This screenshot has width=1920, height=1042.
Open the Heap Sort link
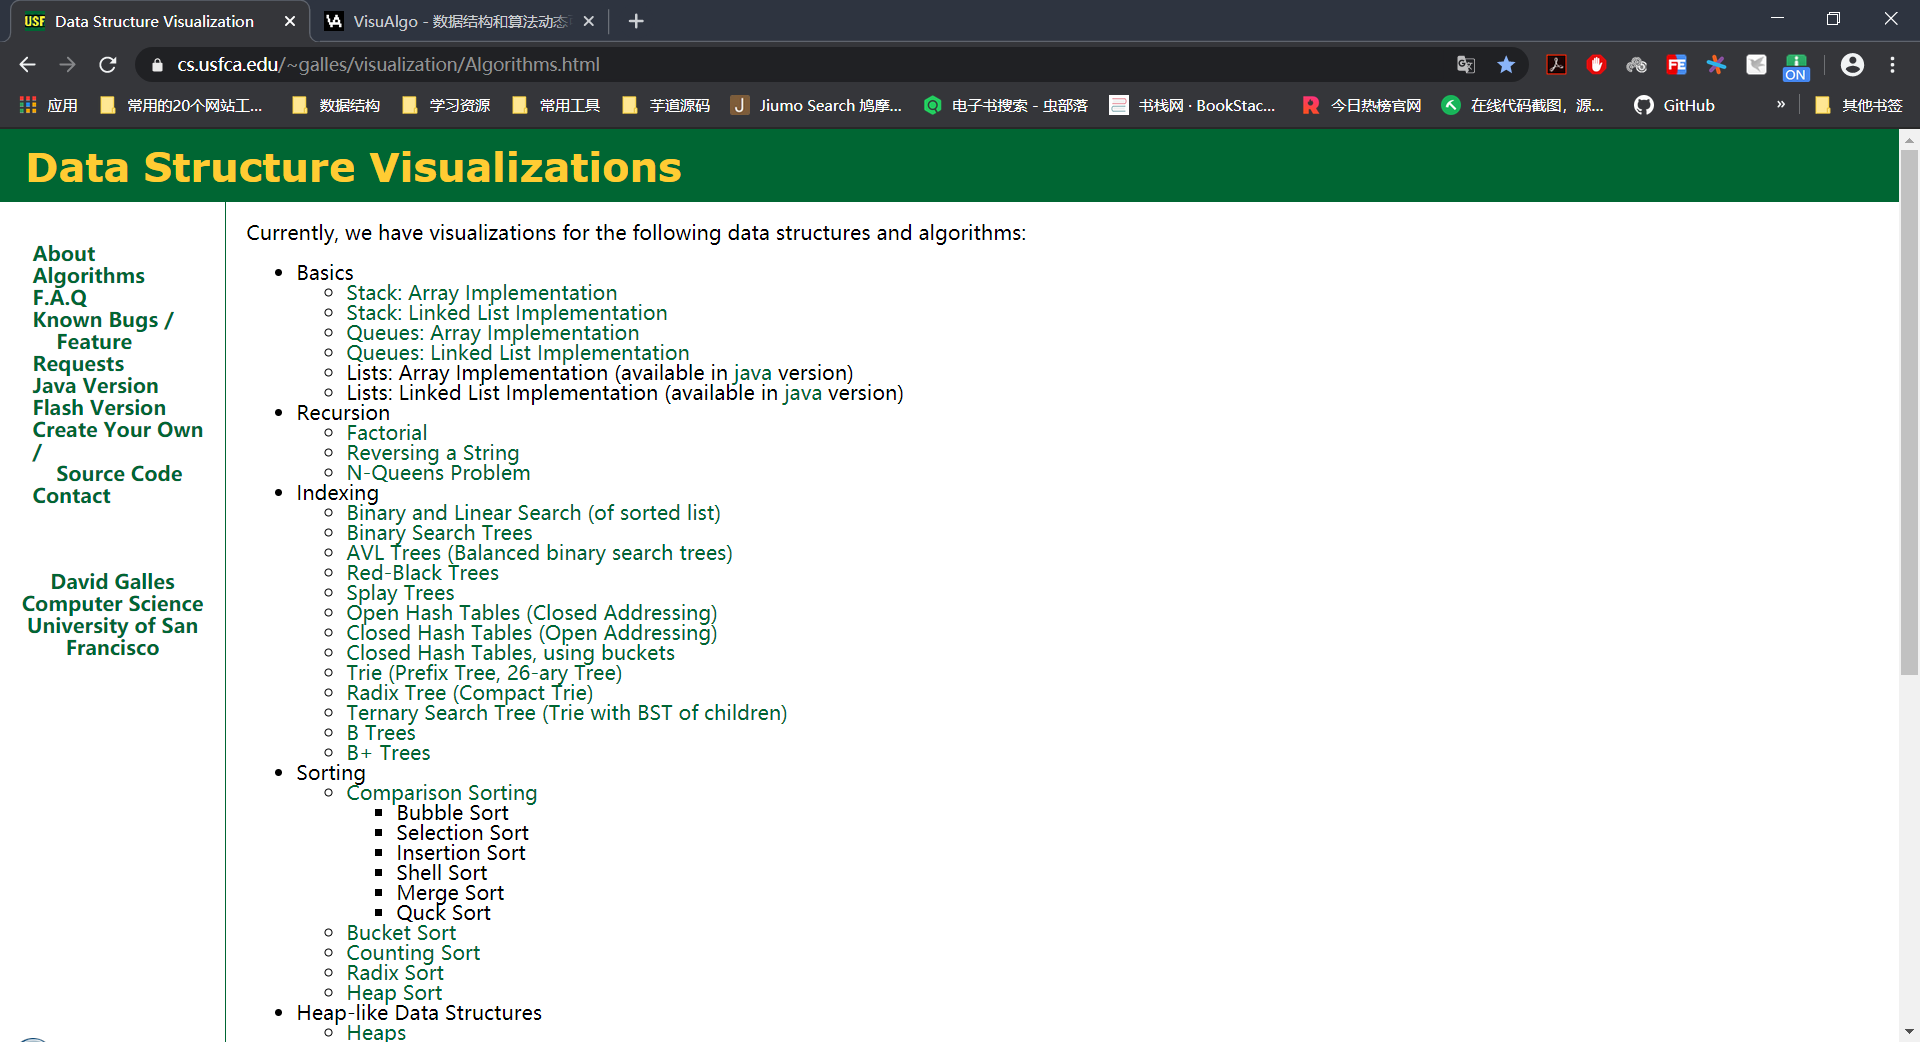coord(394,993)
